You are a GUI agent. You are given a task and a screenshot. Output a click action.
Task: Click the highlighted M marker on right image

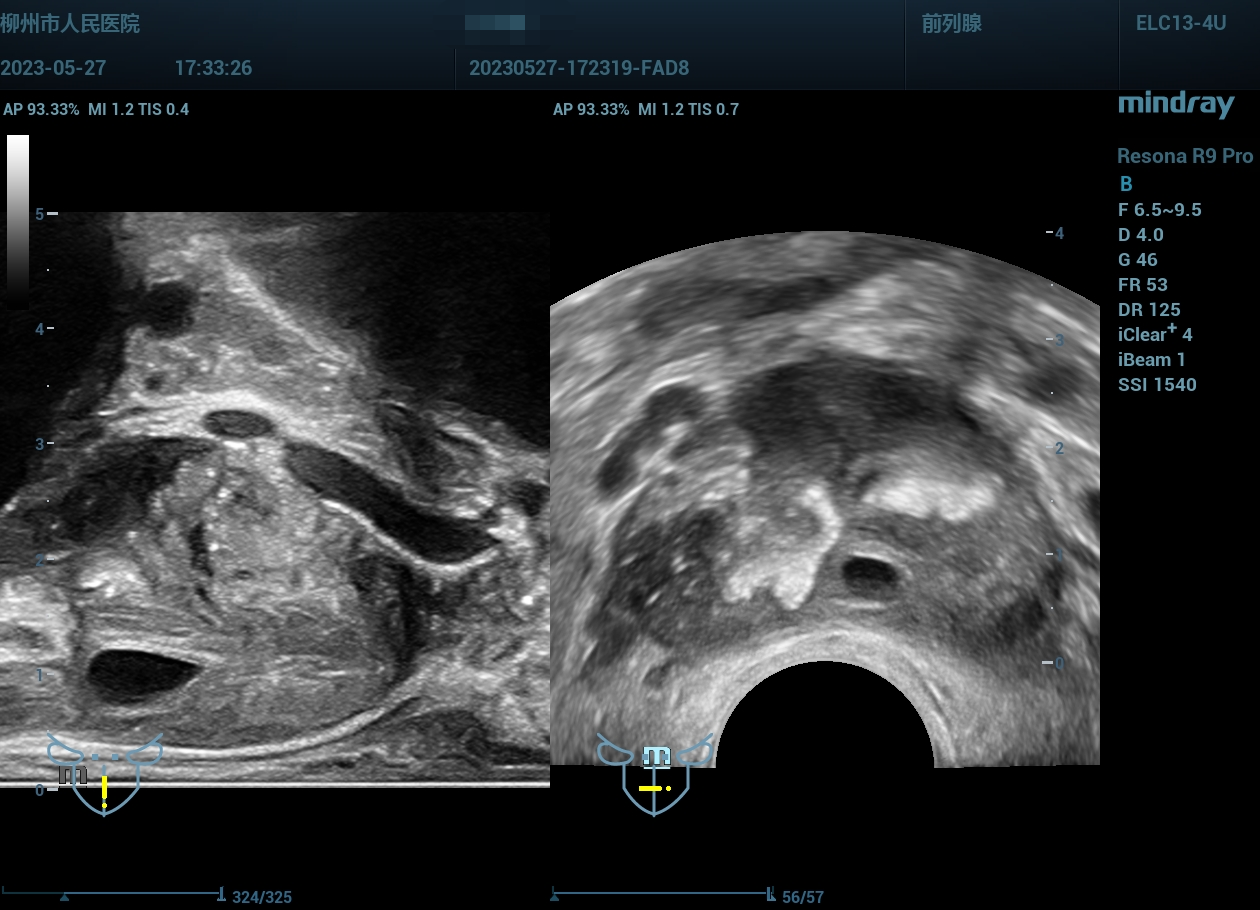point(656,757)
